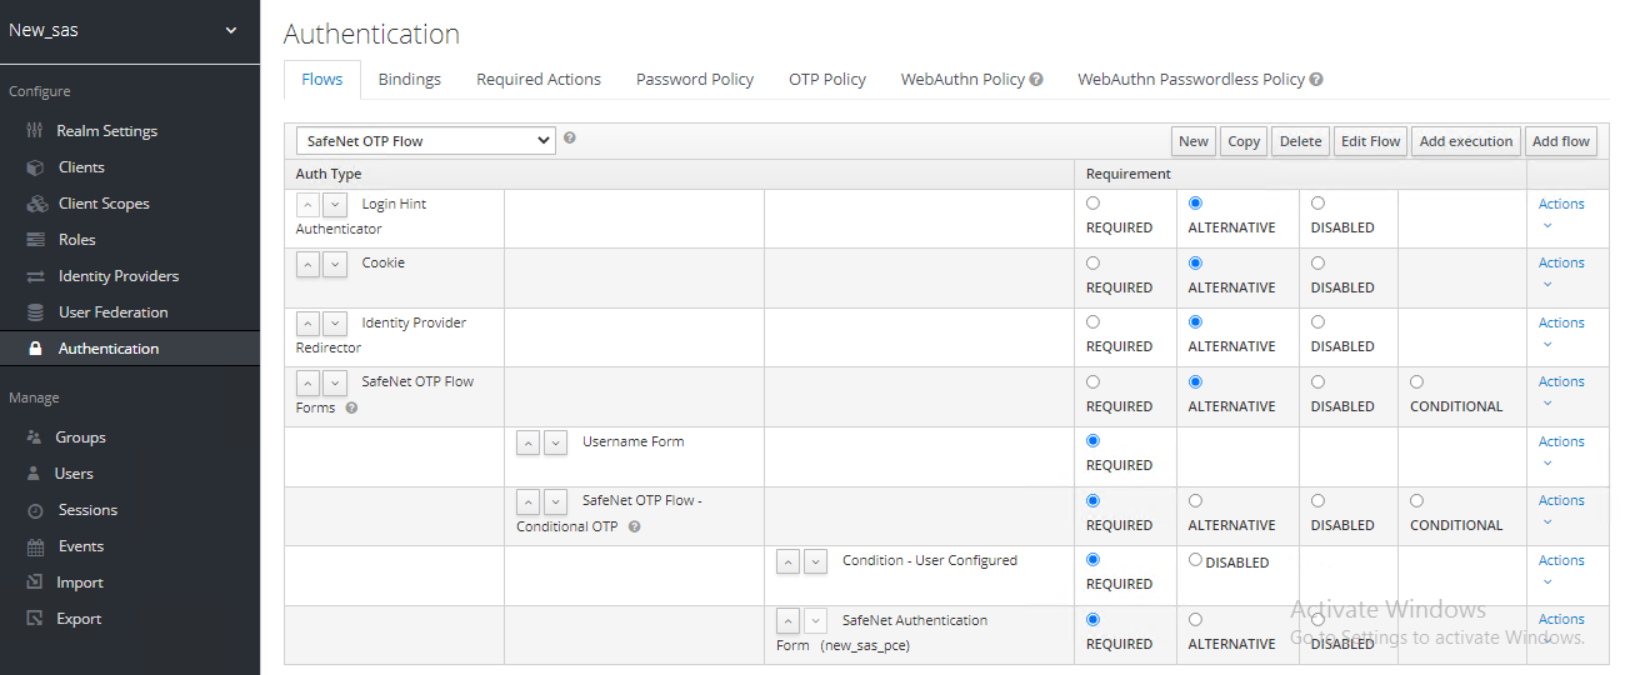Set SafeNet Authentication Form to ALTERNATIVE

click(x=1195, y=620)
